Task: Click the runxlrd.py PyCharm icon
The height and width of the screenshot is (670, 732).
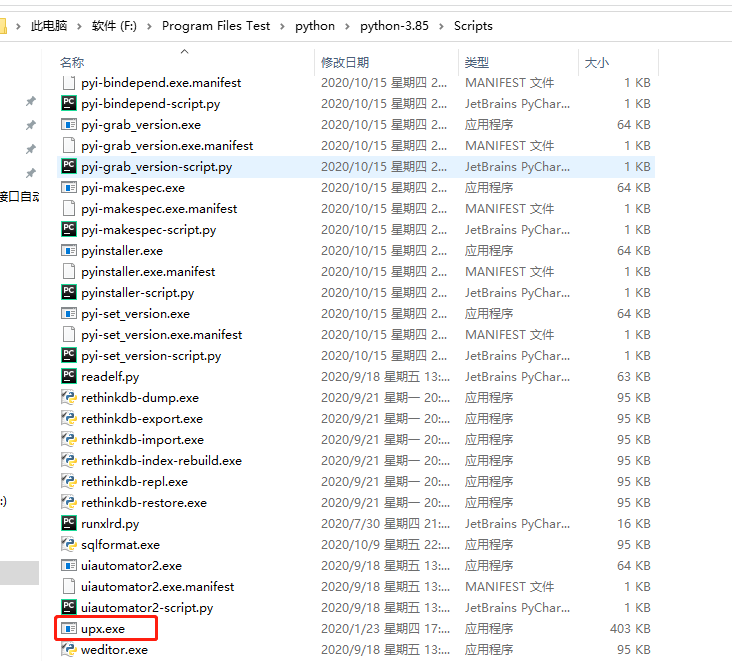Action: tap(69, 523)
